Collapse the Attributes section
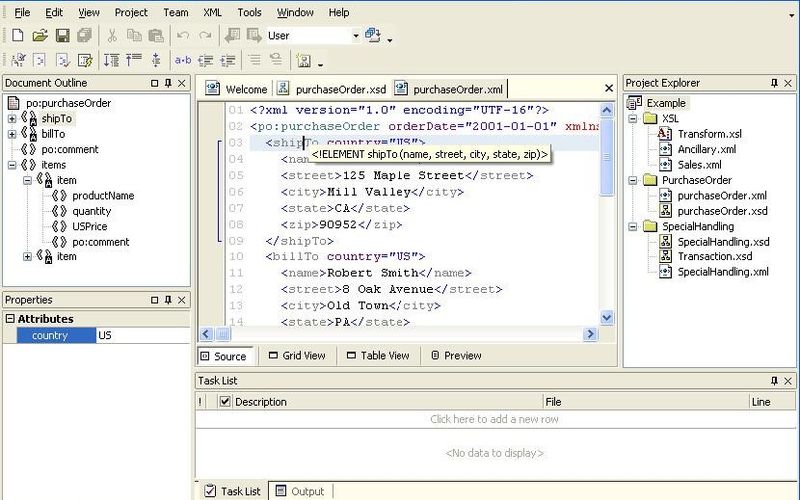This screenshot has height=500, width=800. click(10, 318)
